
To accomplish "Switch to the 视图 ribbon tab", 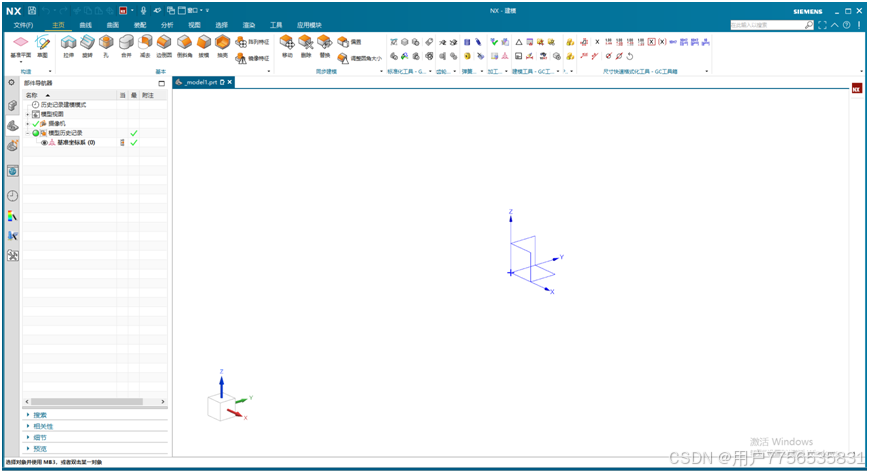I will click(194, 25).
